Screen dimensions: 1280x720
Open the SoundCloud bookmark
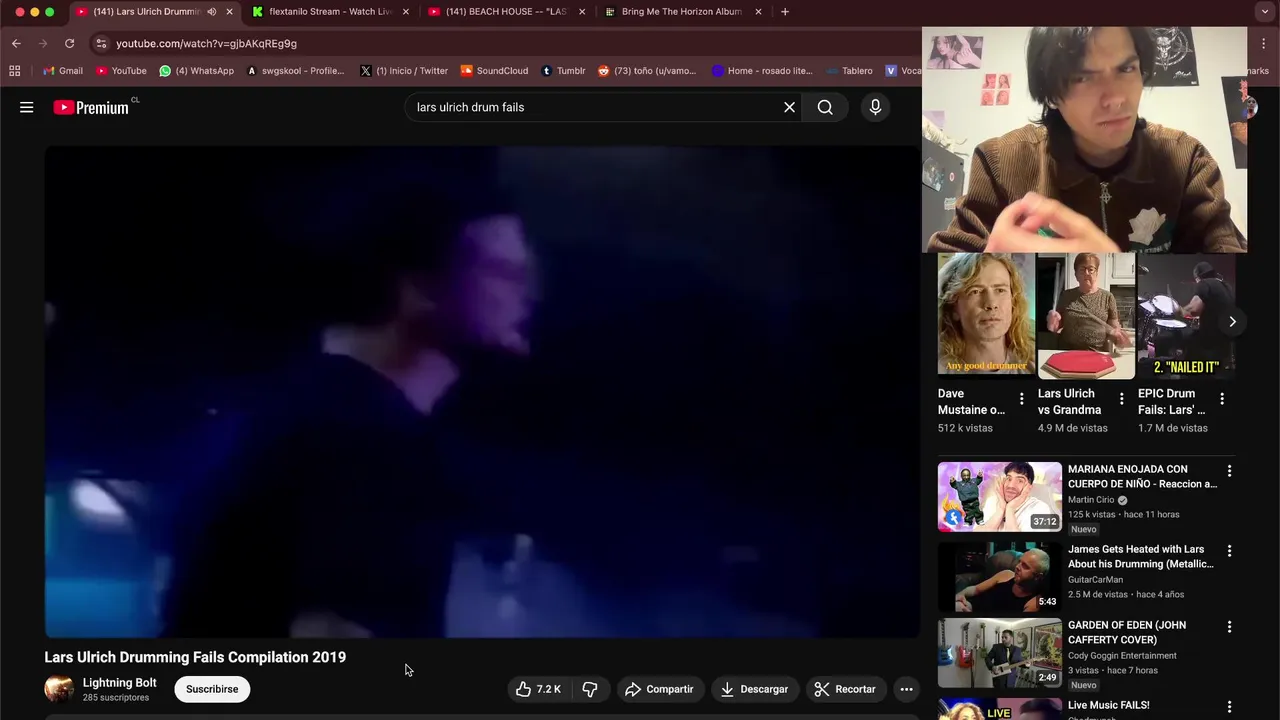(x=494, y=71)
